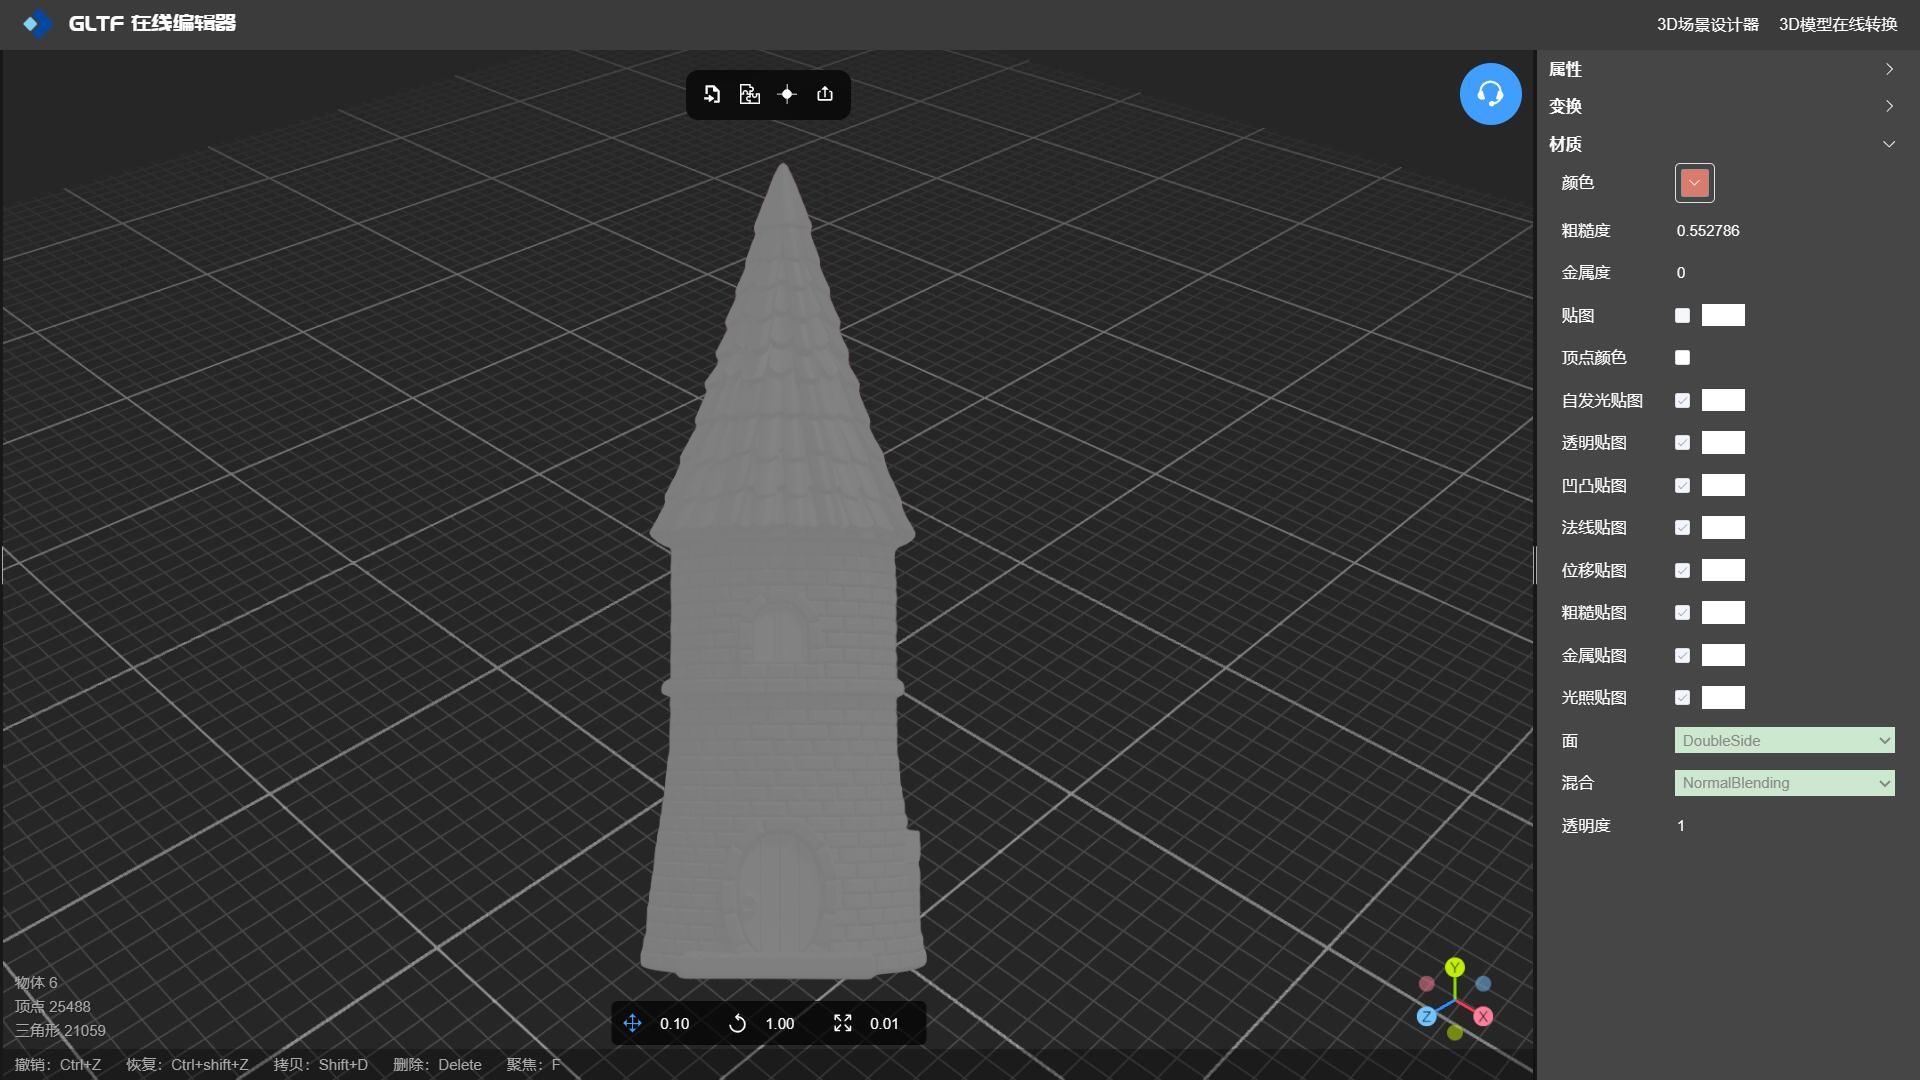Click the 恢复: Ctrl+shift+Z shortcut hint
Viewport: 1920px width, 1080px height.
[x=187, y=1064]
